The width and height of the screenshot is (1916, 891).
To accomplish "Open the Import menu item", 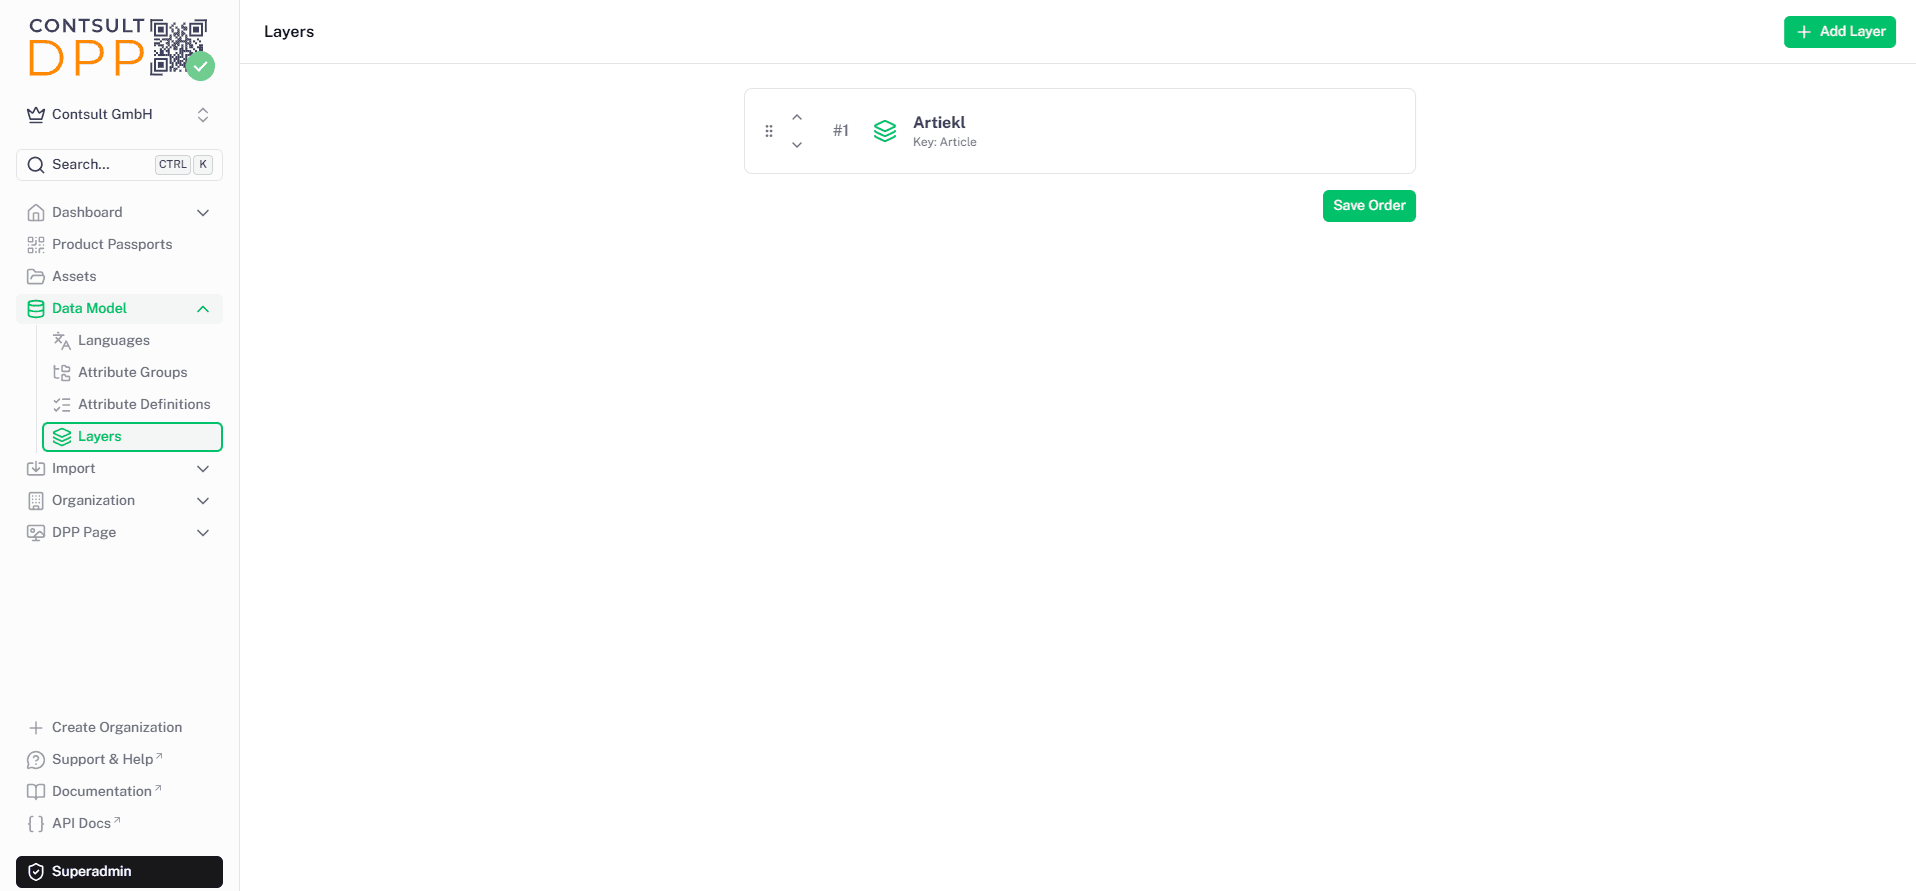I will click(x=119, y=469).
